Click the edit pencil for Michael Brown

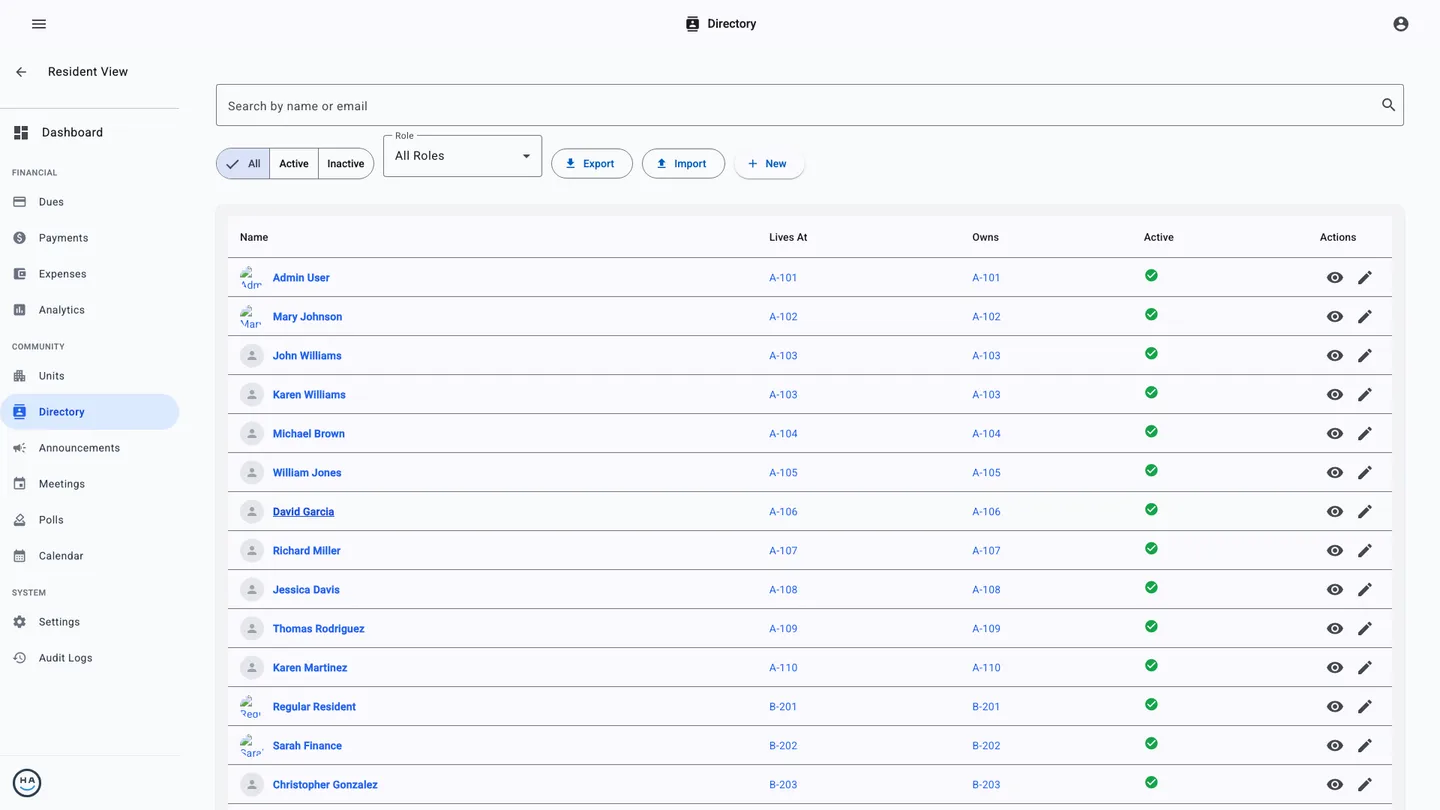[x=1365, y=434]
